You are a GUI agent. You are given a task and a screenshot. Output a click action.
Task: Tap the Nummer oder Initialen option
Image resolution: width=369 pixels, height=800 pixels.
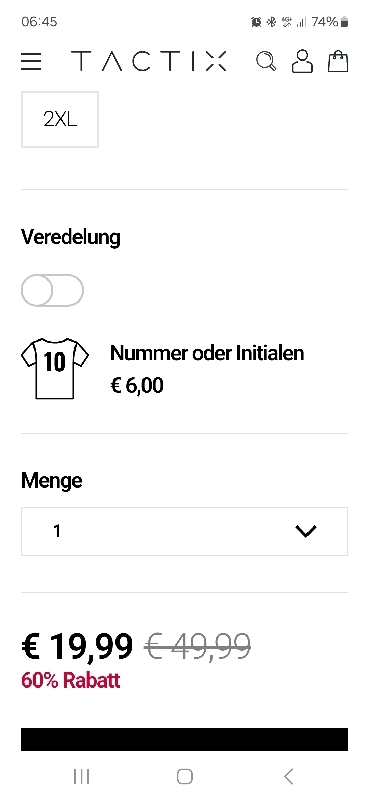click(207, 353)
